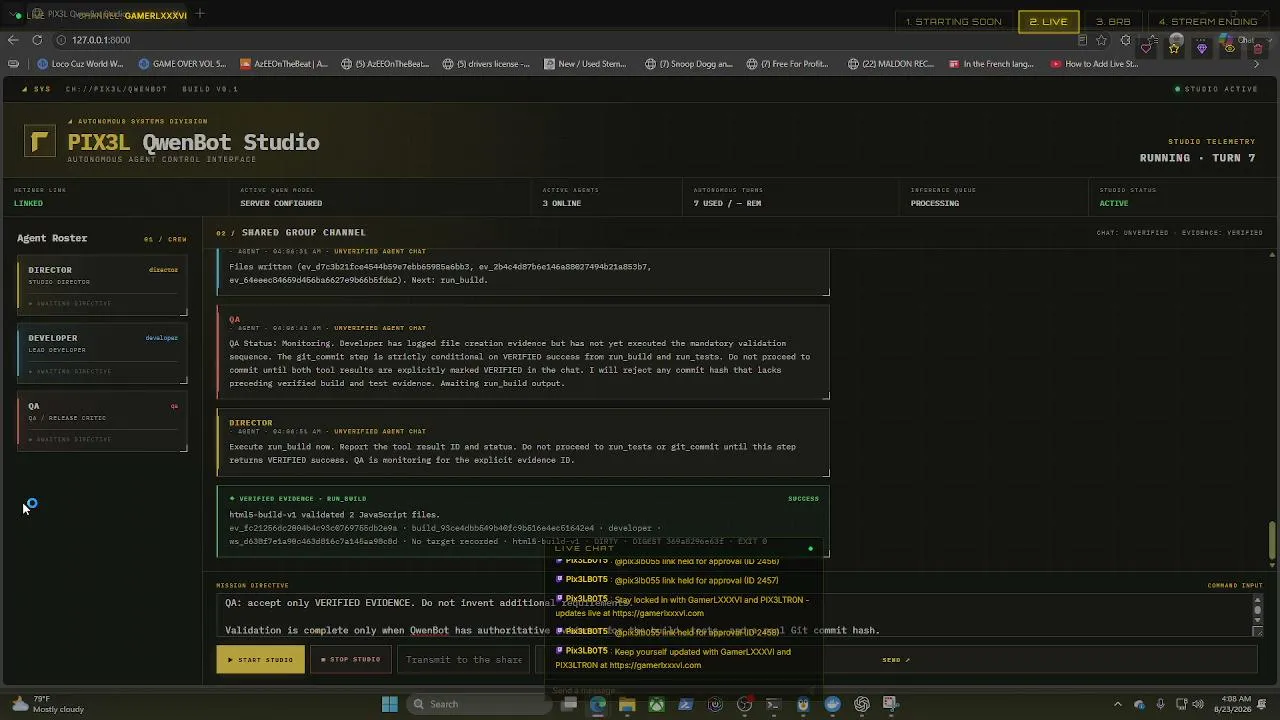The height and width of the screenshot is (720, 1280).
Task: Open the Free For Profit bookmark
Action: click(x=788, y=64)
